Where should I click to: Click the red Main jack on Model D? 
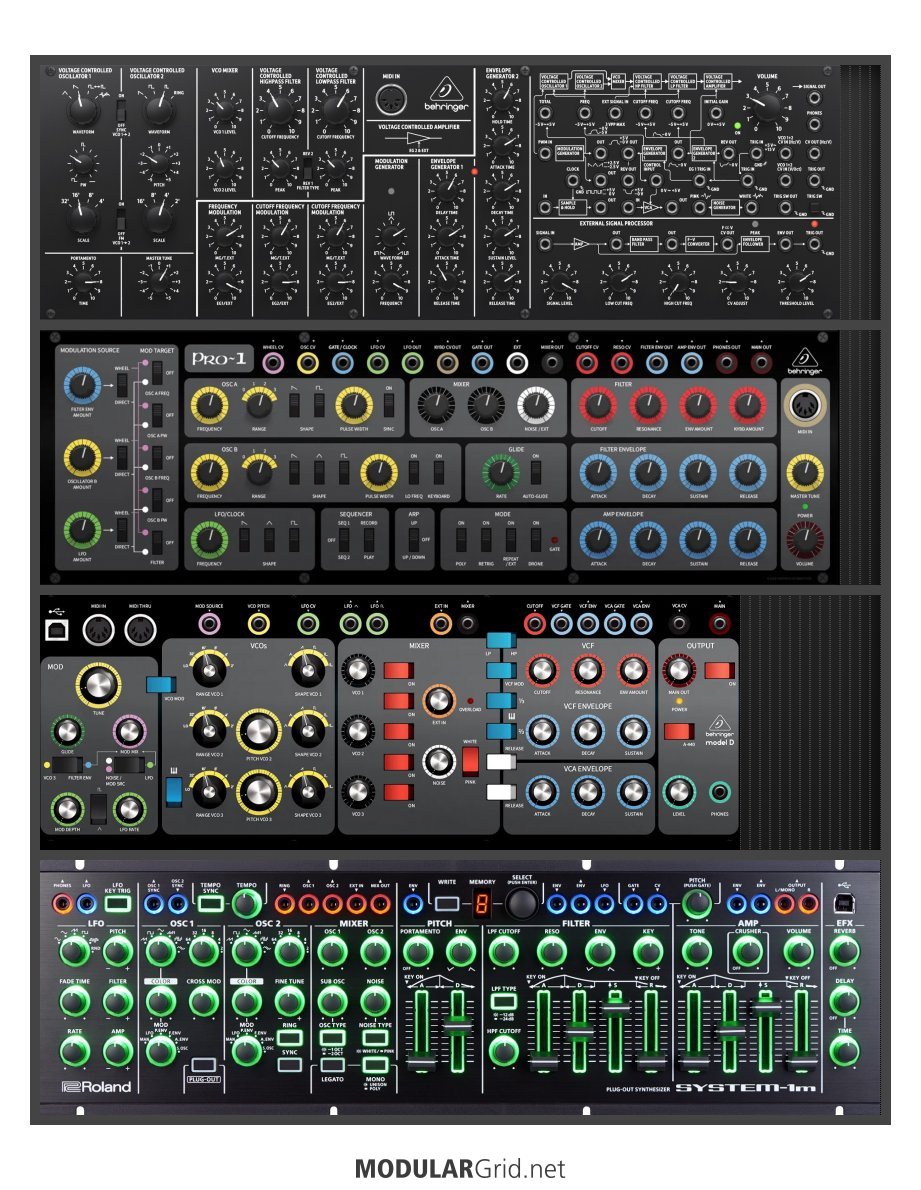(x=719, y=624)
